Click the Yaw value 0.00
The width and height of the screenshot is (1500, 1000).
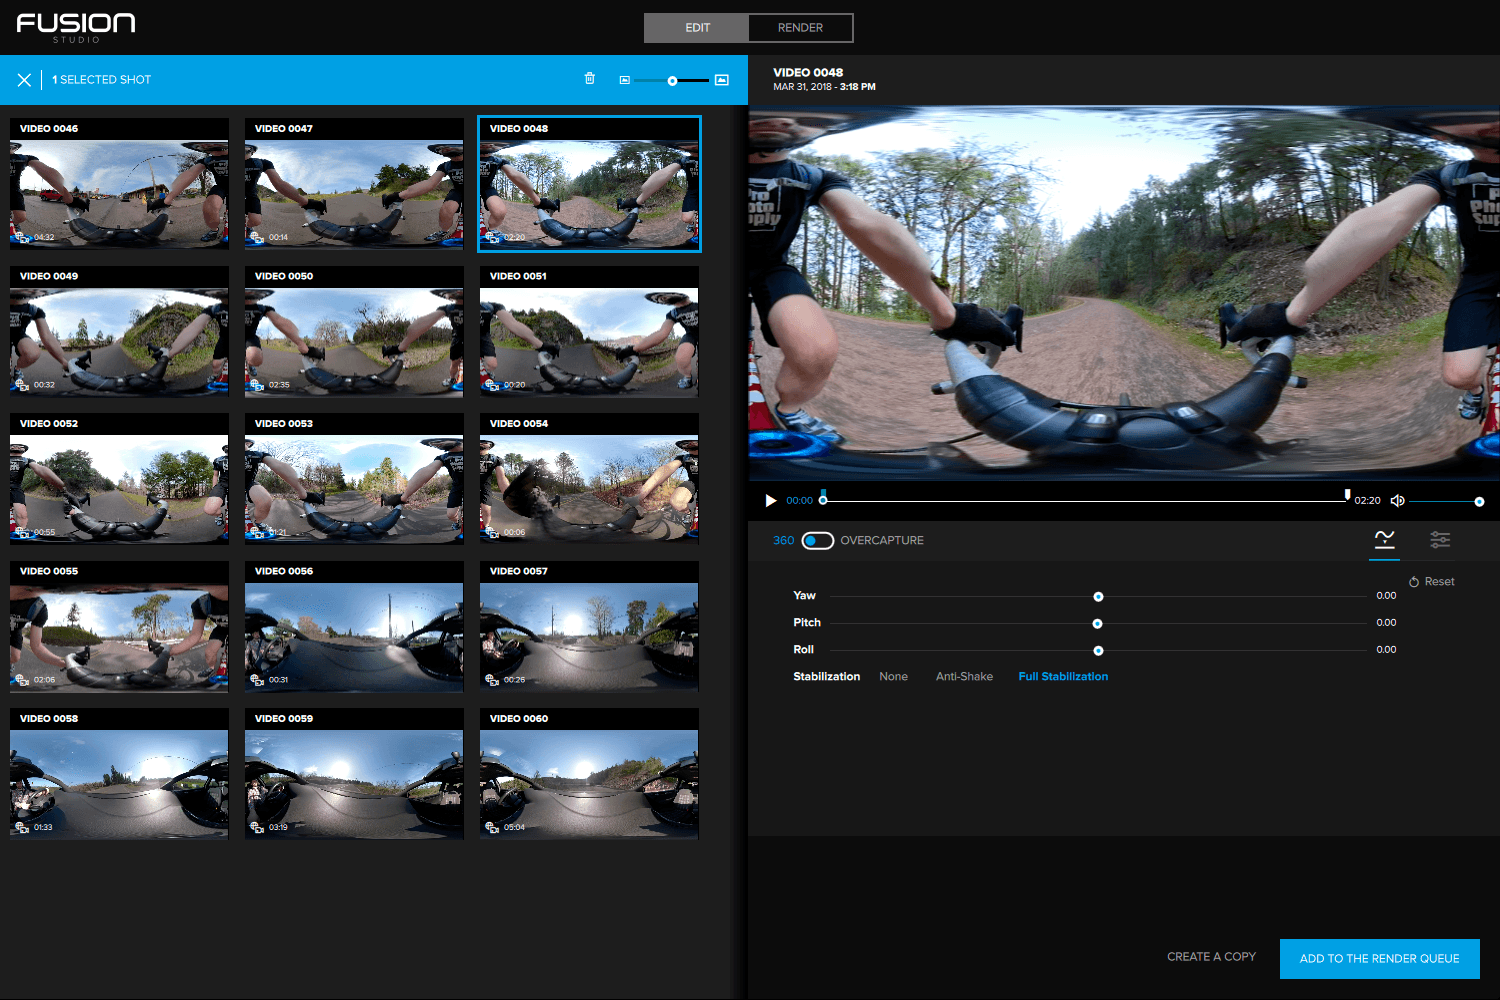pos(1386,596)
